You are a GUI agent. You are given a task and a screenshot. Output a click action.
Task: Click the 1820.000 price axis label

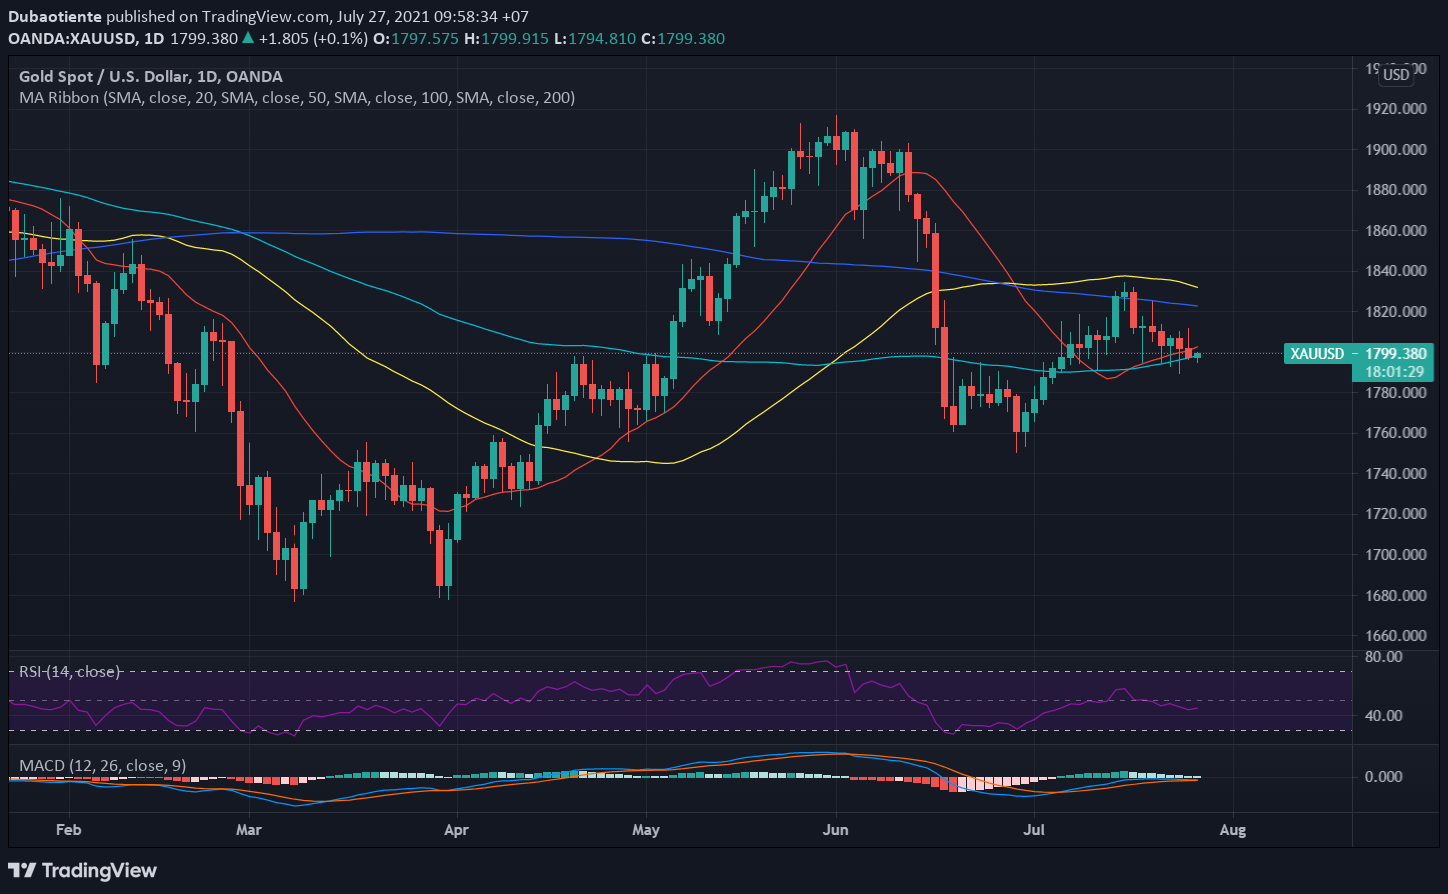tap(1394, 312)
